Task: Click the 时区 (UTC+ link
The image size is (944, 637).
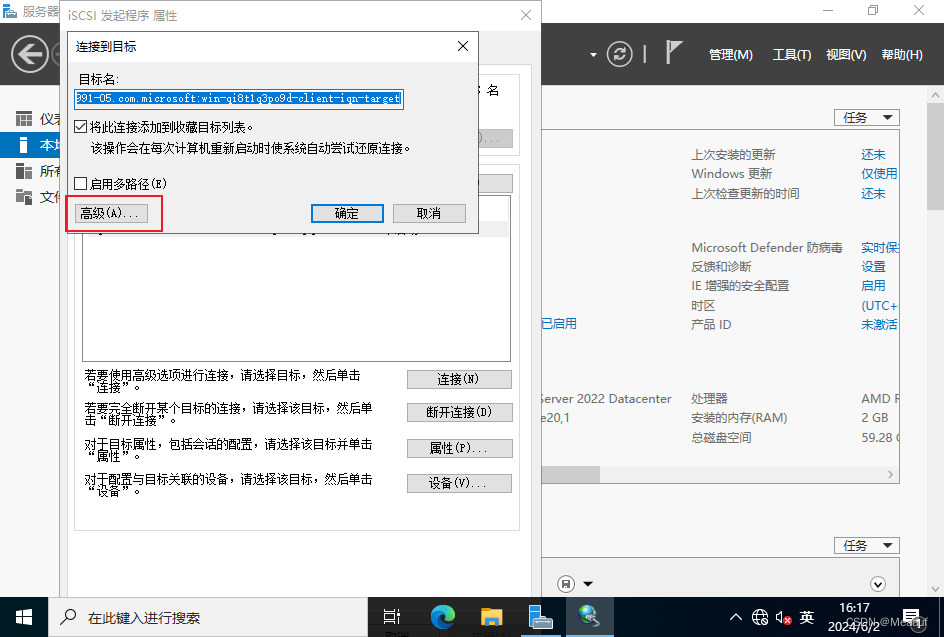Action: [879, 306]
